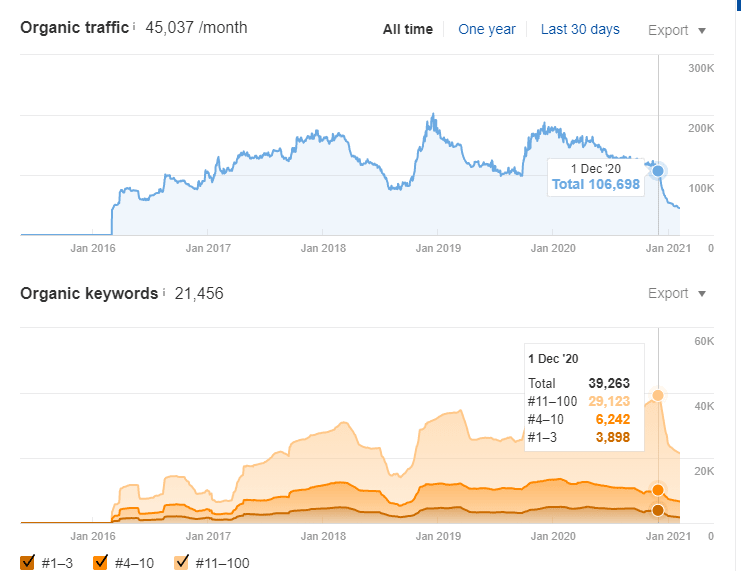Click the blue data point on traffic chart

coord(658,171)
